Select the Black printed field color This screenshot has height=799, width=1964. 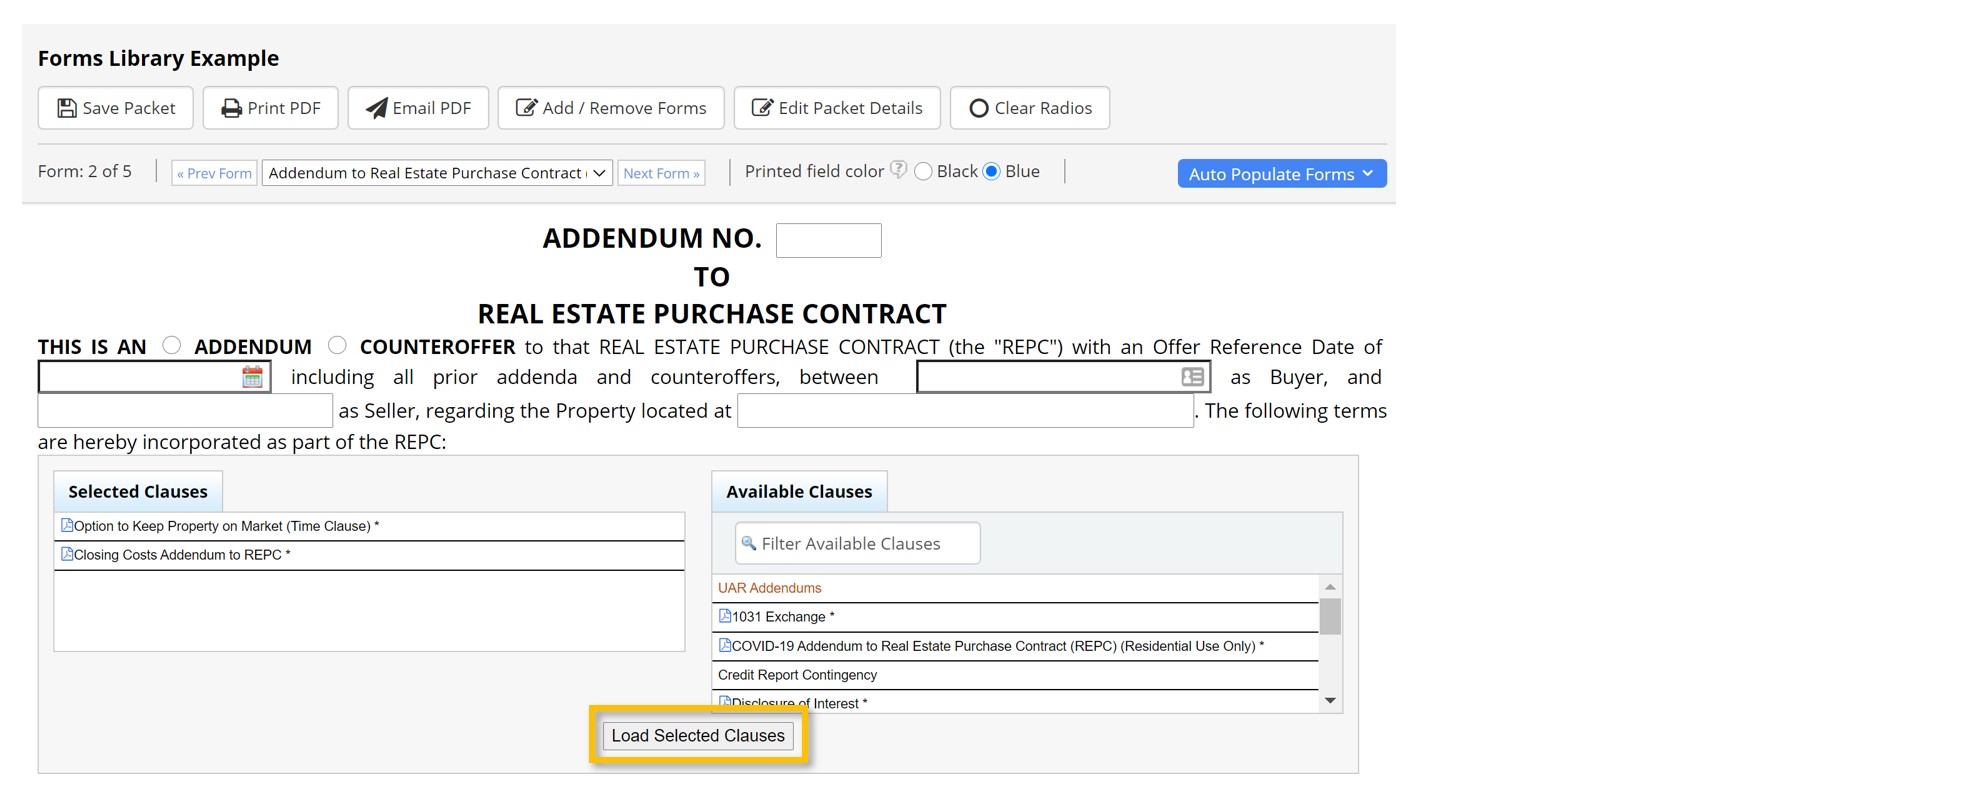coord(924,171)
